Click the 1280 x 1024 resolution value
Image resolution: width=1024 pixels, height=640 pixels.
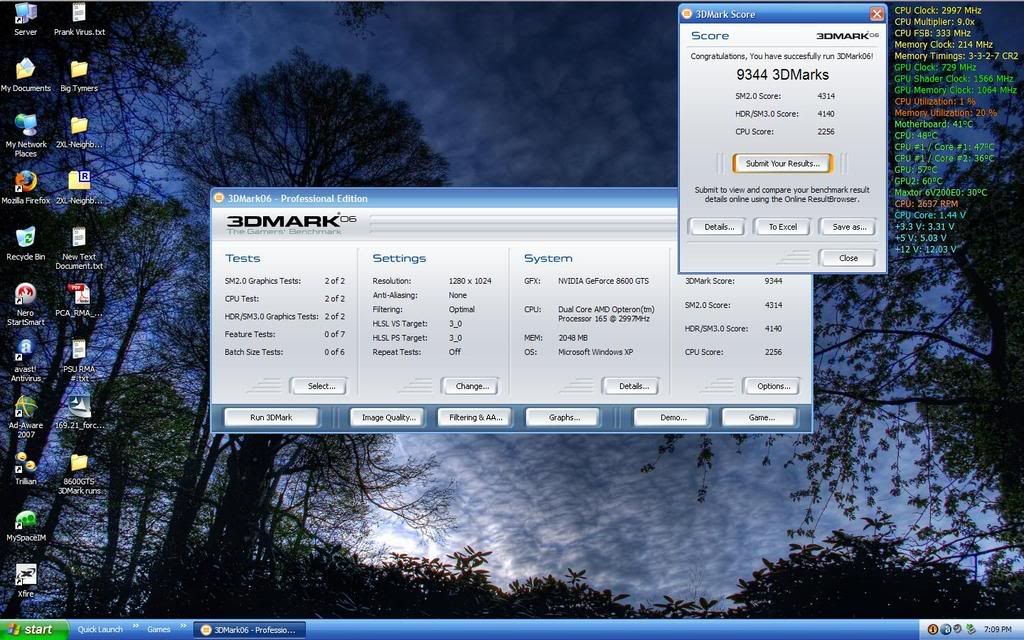[470, 281]
